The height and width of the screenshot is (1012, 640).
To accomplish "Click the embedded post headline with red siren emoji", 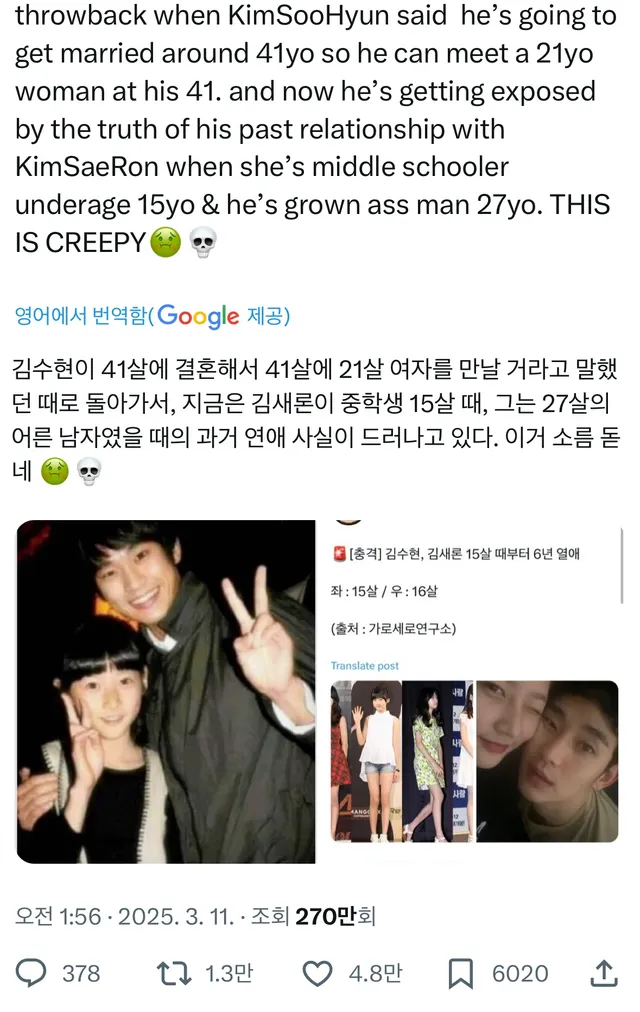I will pos(456,554).
